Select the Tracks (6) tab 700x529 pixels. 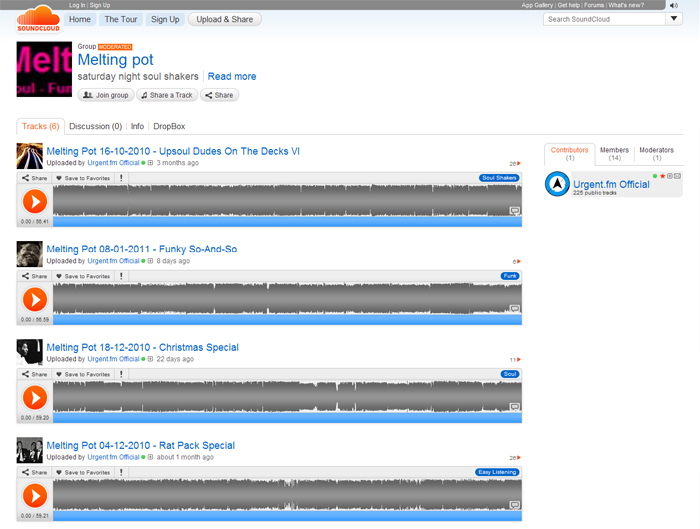point(41,126)
